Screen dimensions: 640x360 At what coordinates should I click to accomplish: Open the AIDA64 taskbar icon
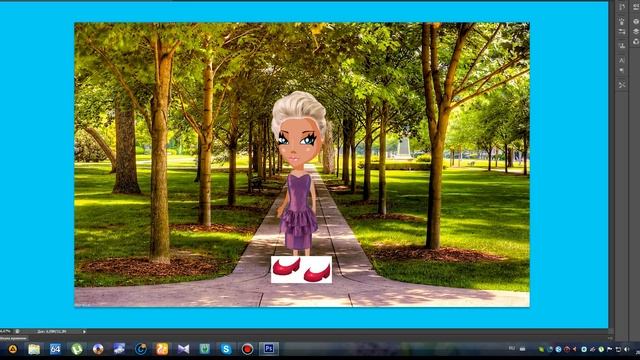point(55,349)
